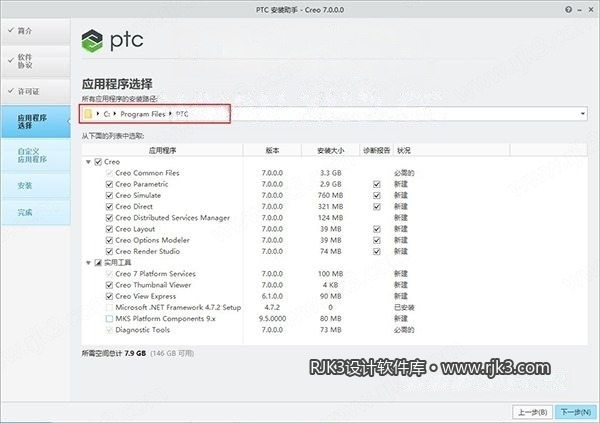This screenshot has width=600, height=423.
Task: Sort by the 版本 column header
Action: pyautogui.click(x=272, y=150)
